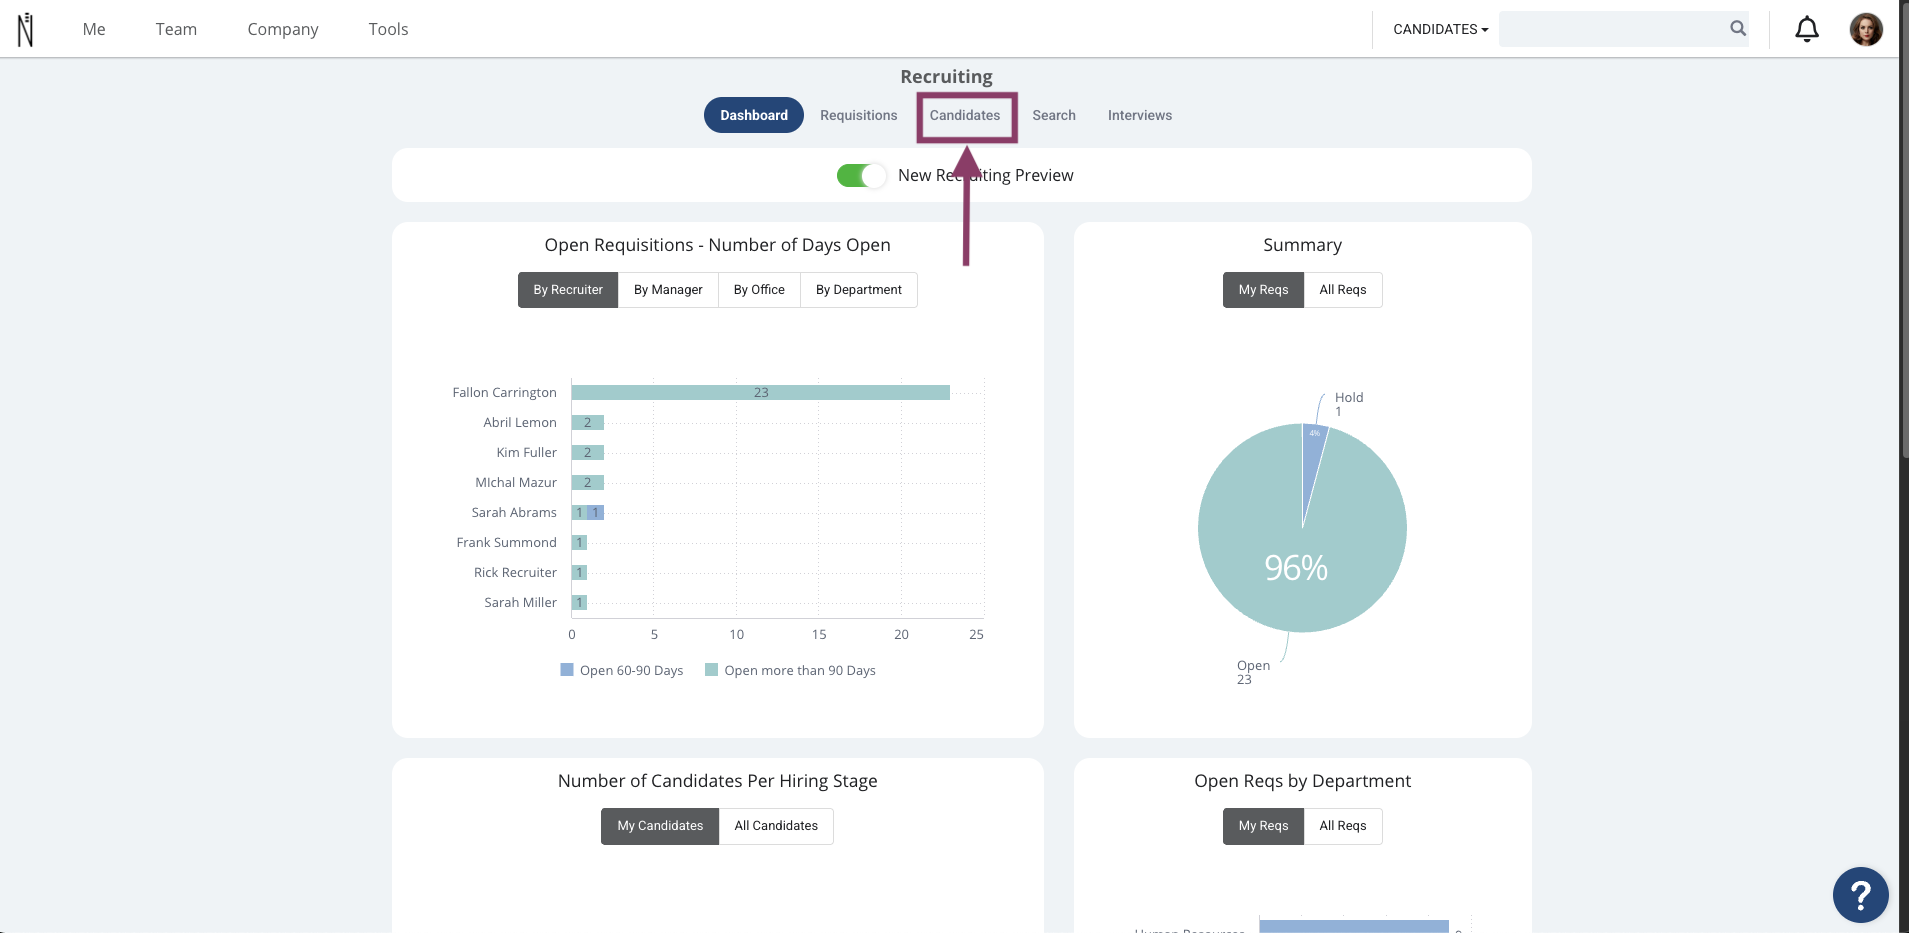Select the By Department chart view
This screenshot has height=933, width=1909.
(858, 290)
